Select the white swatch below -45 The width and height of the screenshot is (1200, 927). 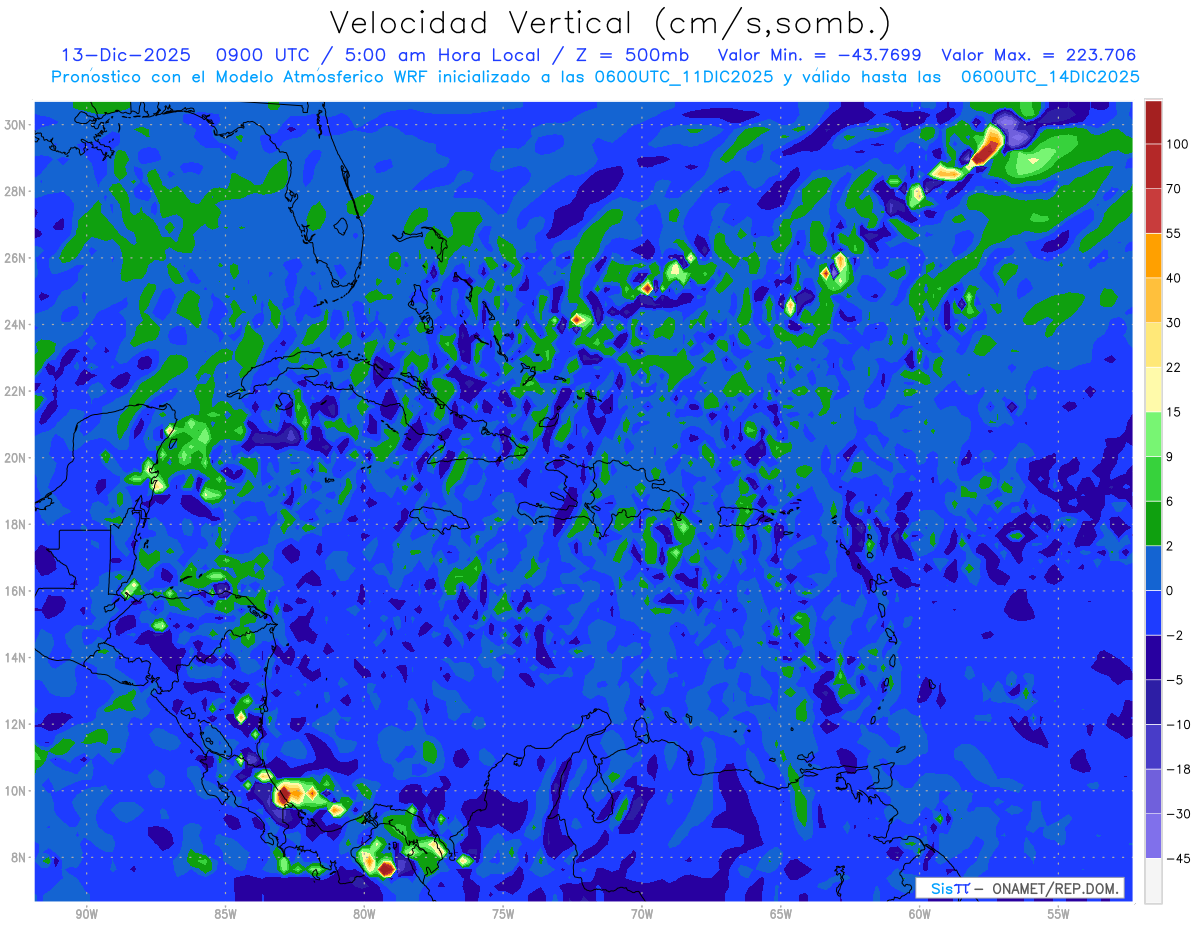pyautogui.click(x=1153, y=881)
